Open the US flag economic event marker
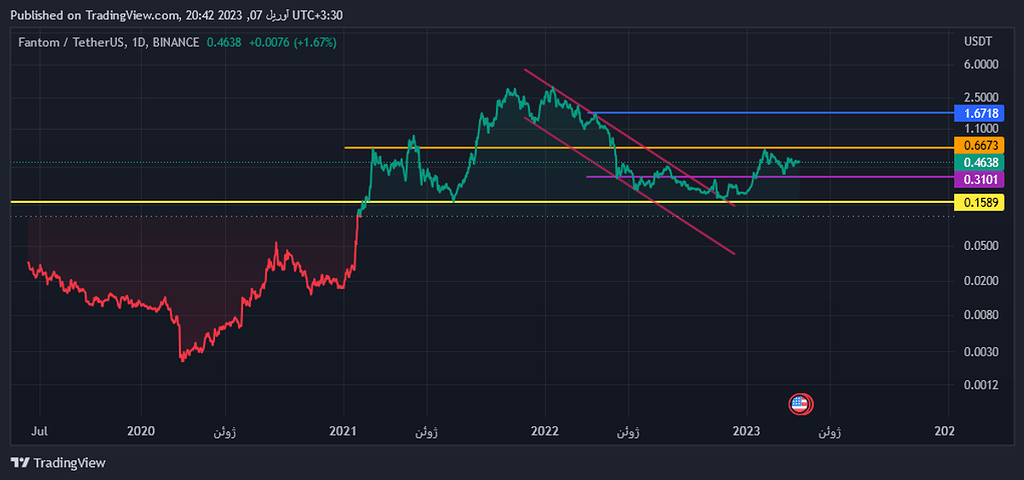The height and width of the screenshot is (480, 1024). pos(799,404)
